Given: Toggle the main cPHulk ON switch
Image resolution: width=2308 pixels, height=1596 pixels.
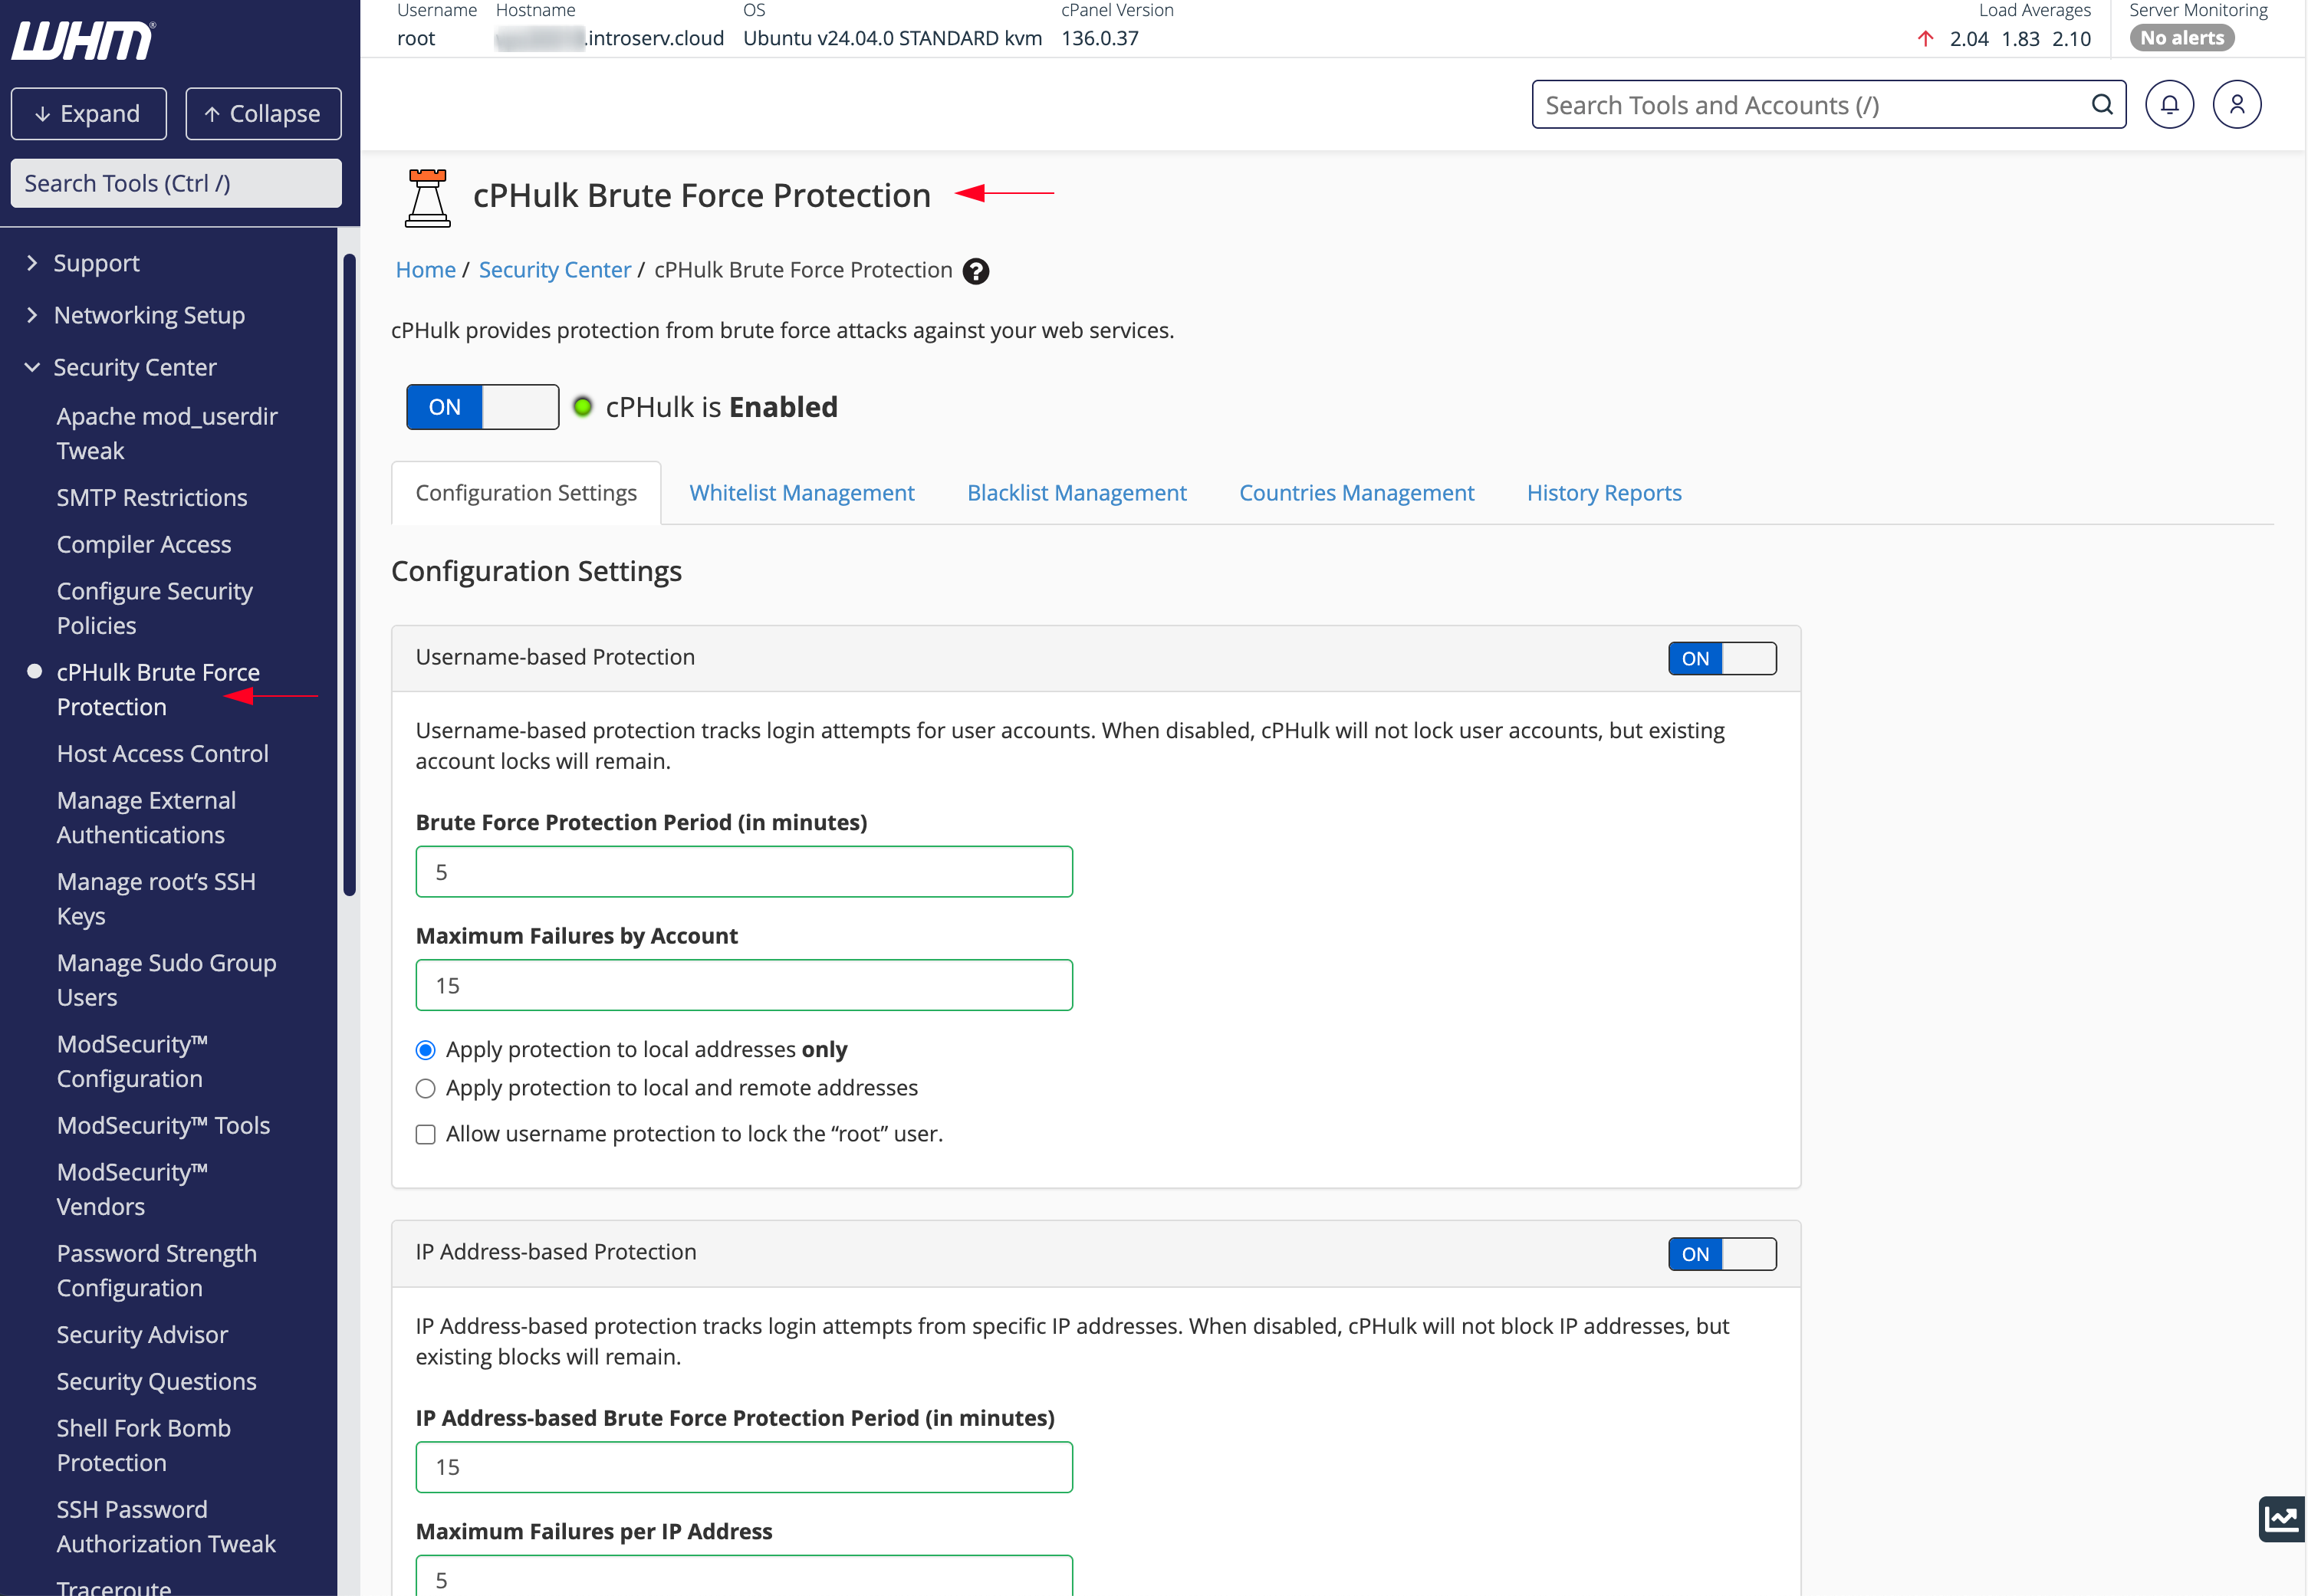Looking at the screenshot, I should click(x=482, y=407).
